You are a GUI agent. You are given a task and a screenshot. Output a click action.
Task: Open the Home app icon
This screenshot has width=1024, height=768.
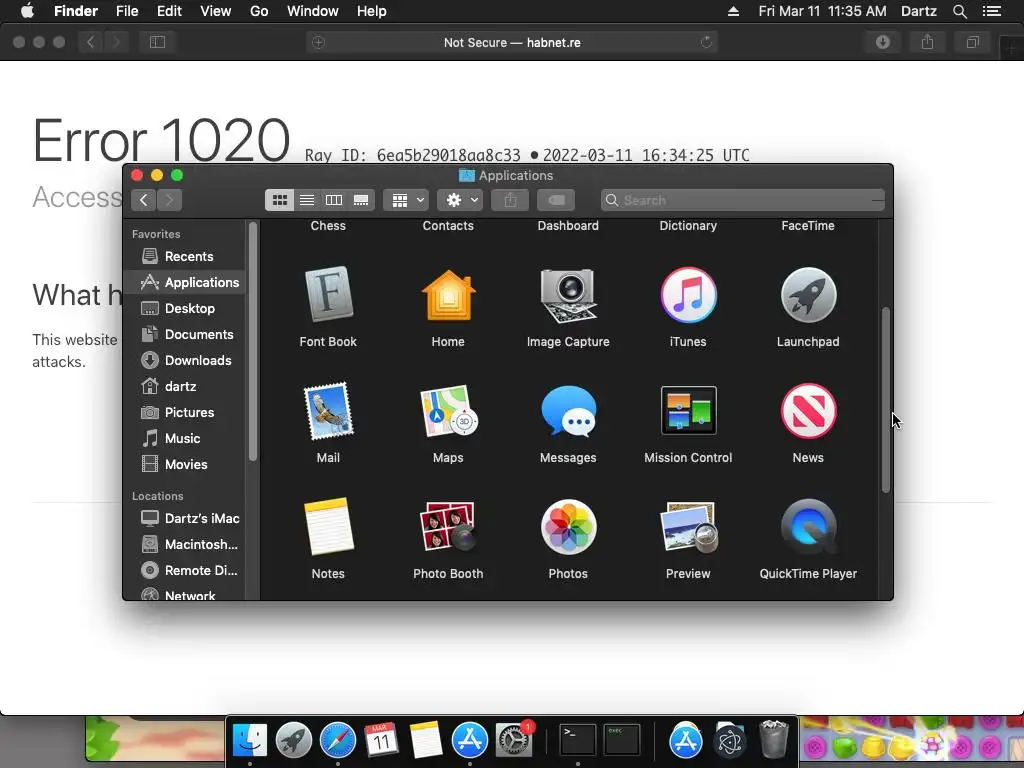pos(448,295)
